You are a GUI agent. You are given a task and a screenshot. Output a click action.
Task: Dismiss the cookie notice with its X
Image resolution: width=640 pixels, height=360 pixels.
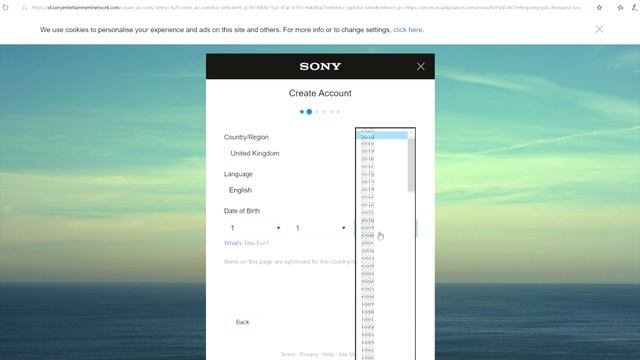599,29
